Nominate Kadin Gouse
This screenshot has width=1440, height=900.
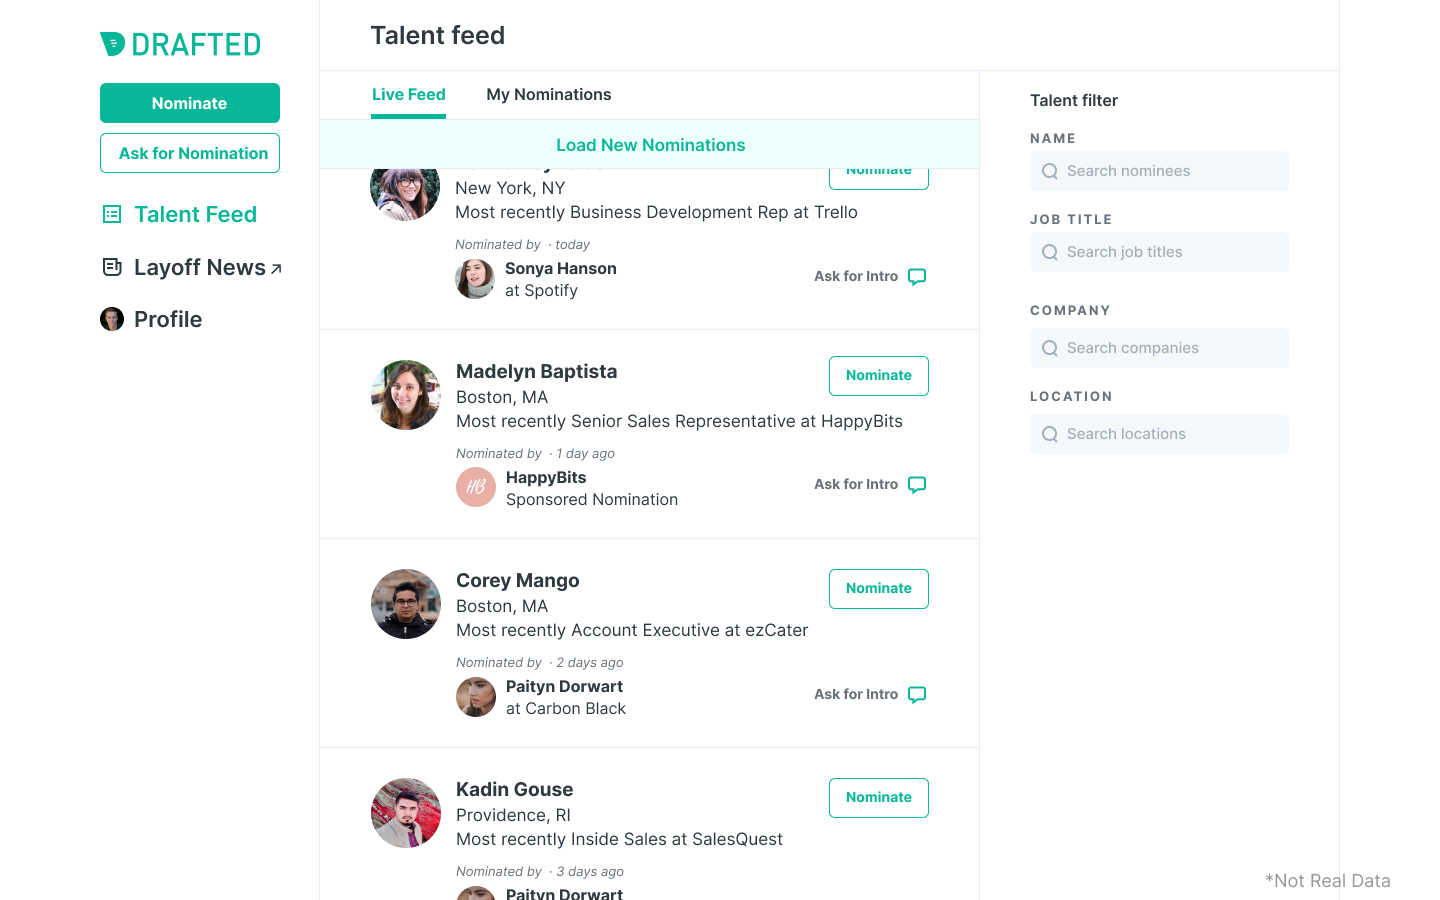pos(878,798)
